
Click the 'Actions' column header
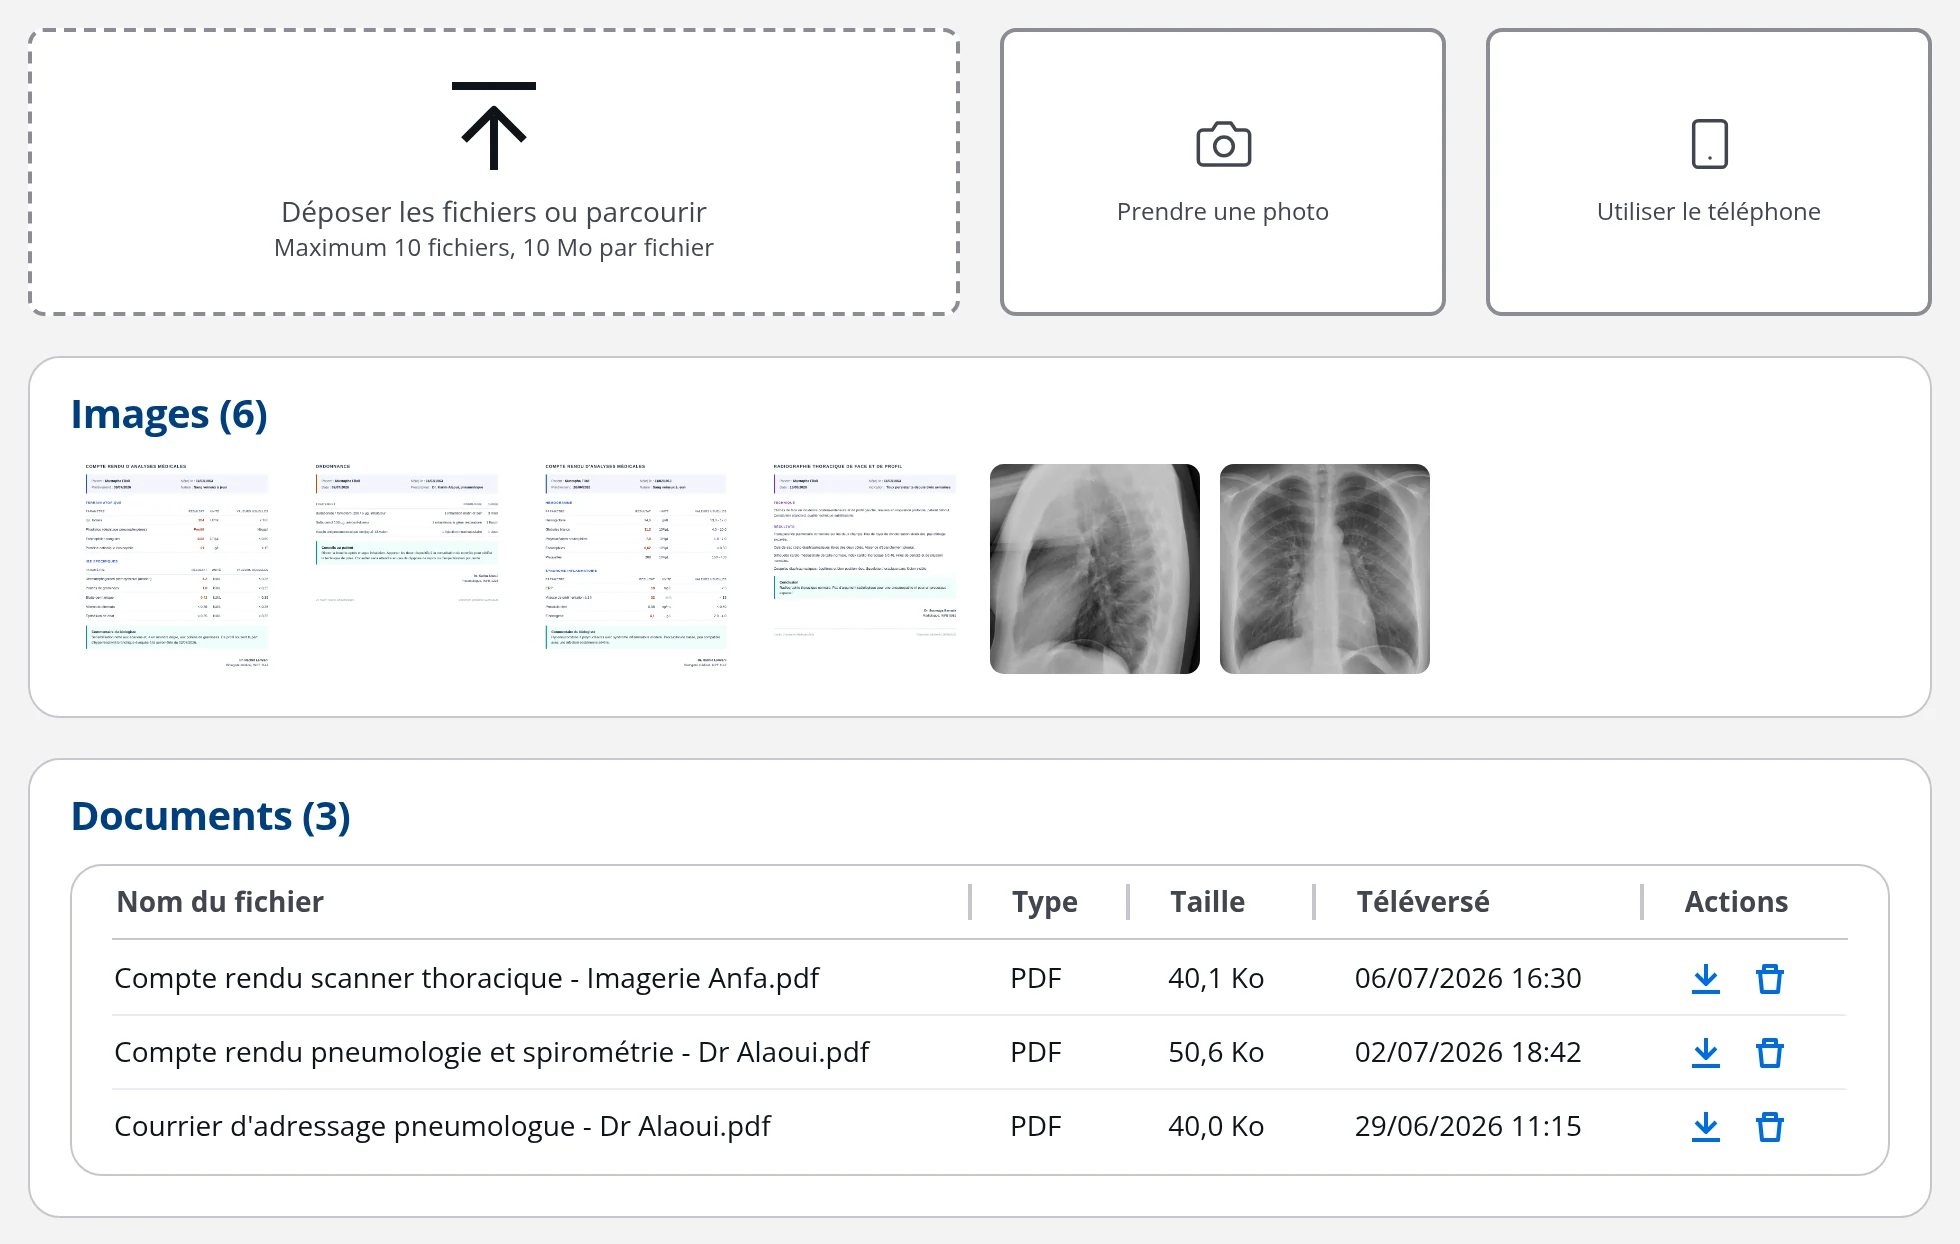[1736, 902]
